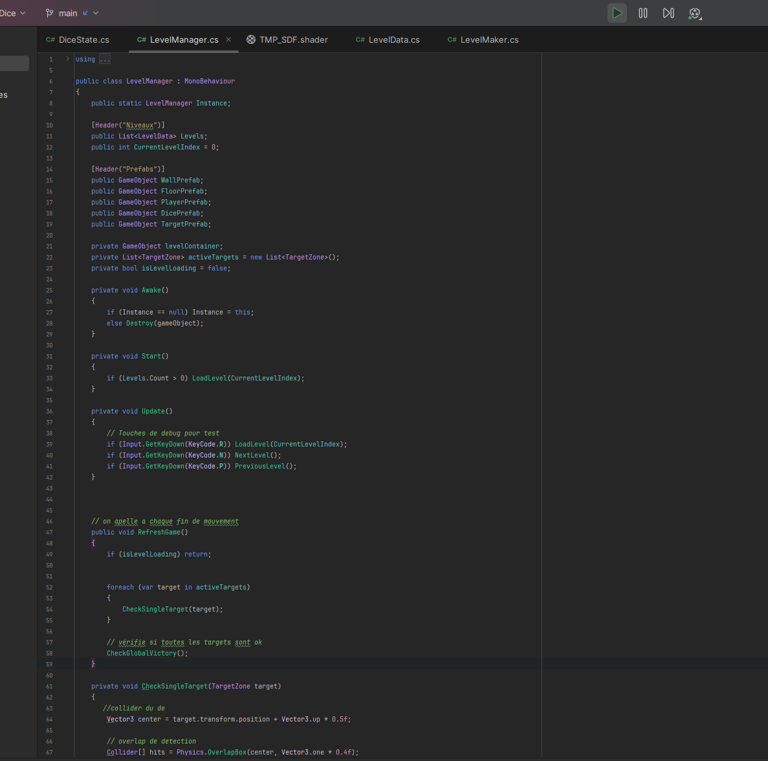Click the git branch icon beside main

pyautogui.click(x=50, y=13)
